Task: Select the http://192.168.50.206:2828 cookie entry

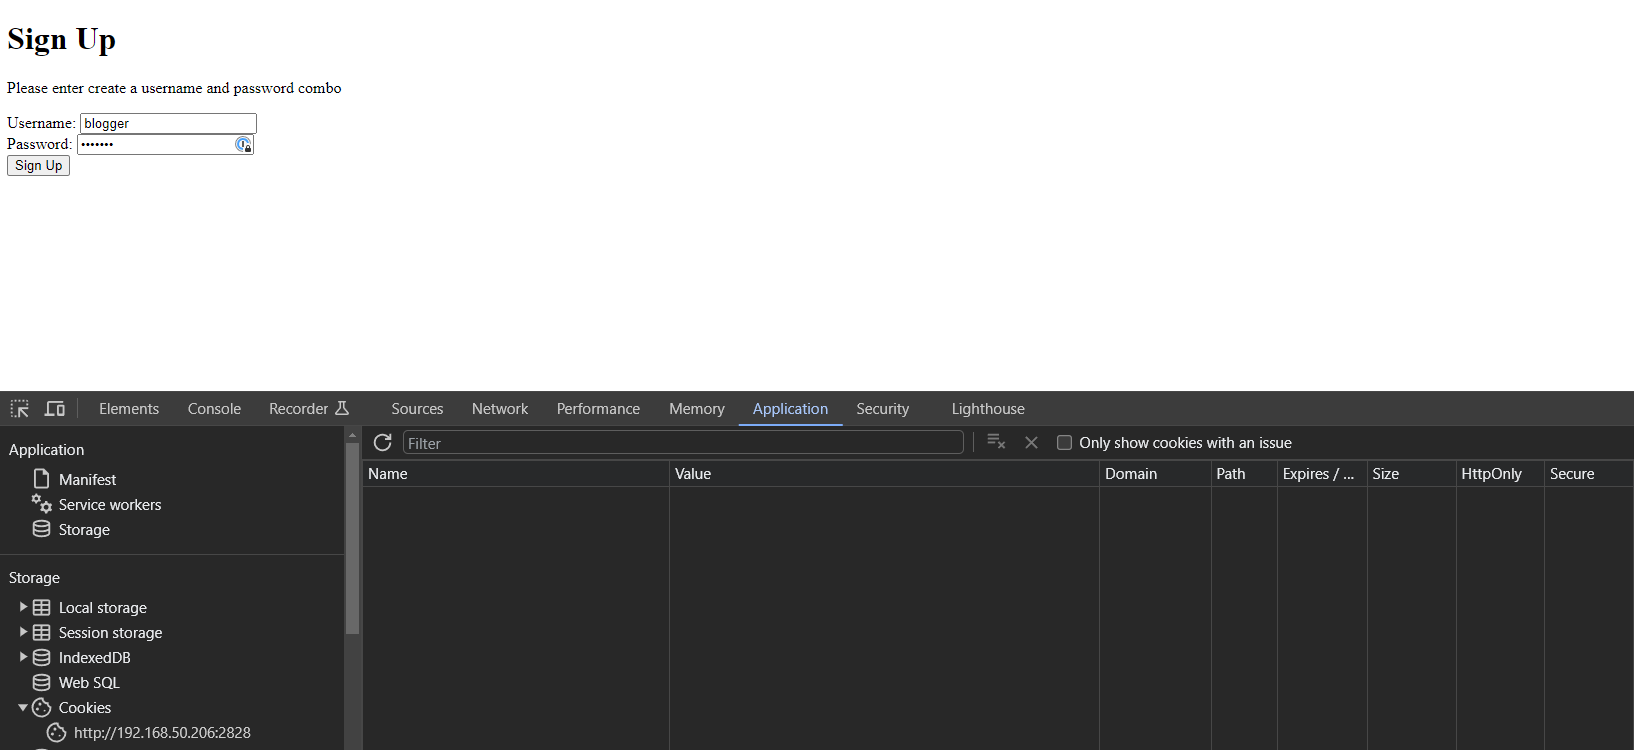Action: click(161, 733)
